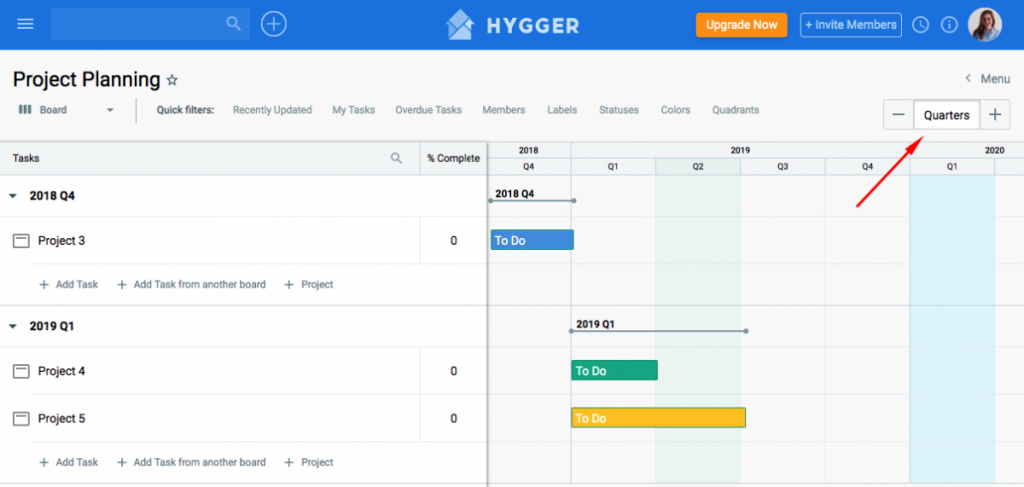The width and height of the screenshot is (1024, 487).
Task: Select the Labels quick filter
Action: pyautogui.click(x=562, y=110)
